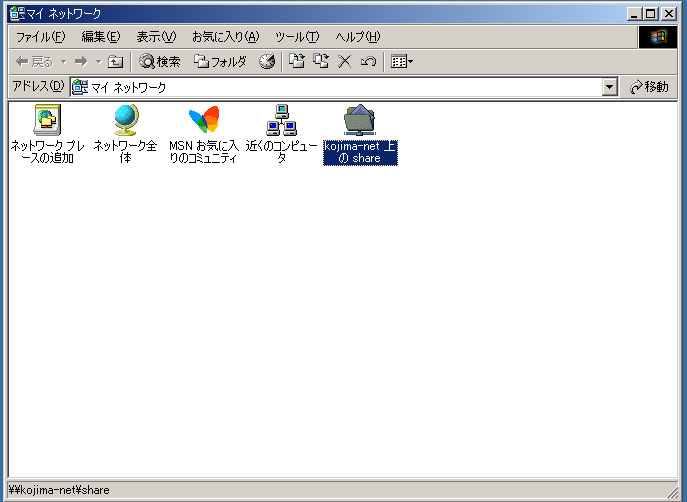The image size is (687, 502).
Task: Open the お気に入り(A) menu
Action: (x=226, y=37)
